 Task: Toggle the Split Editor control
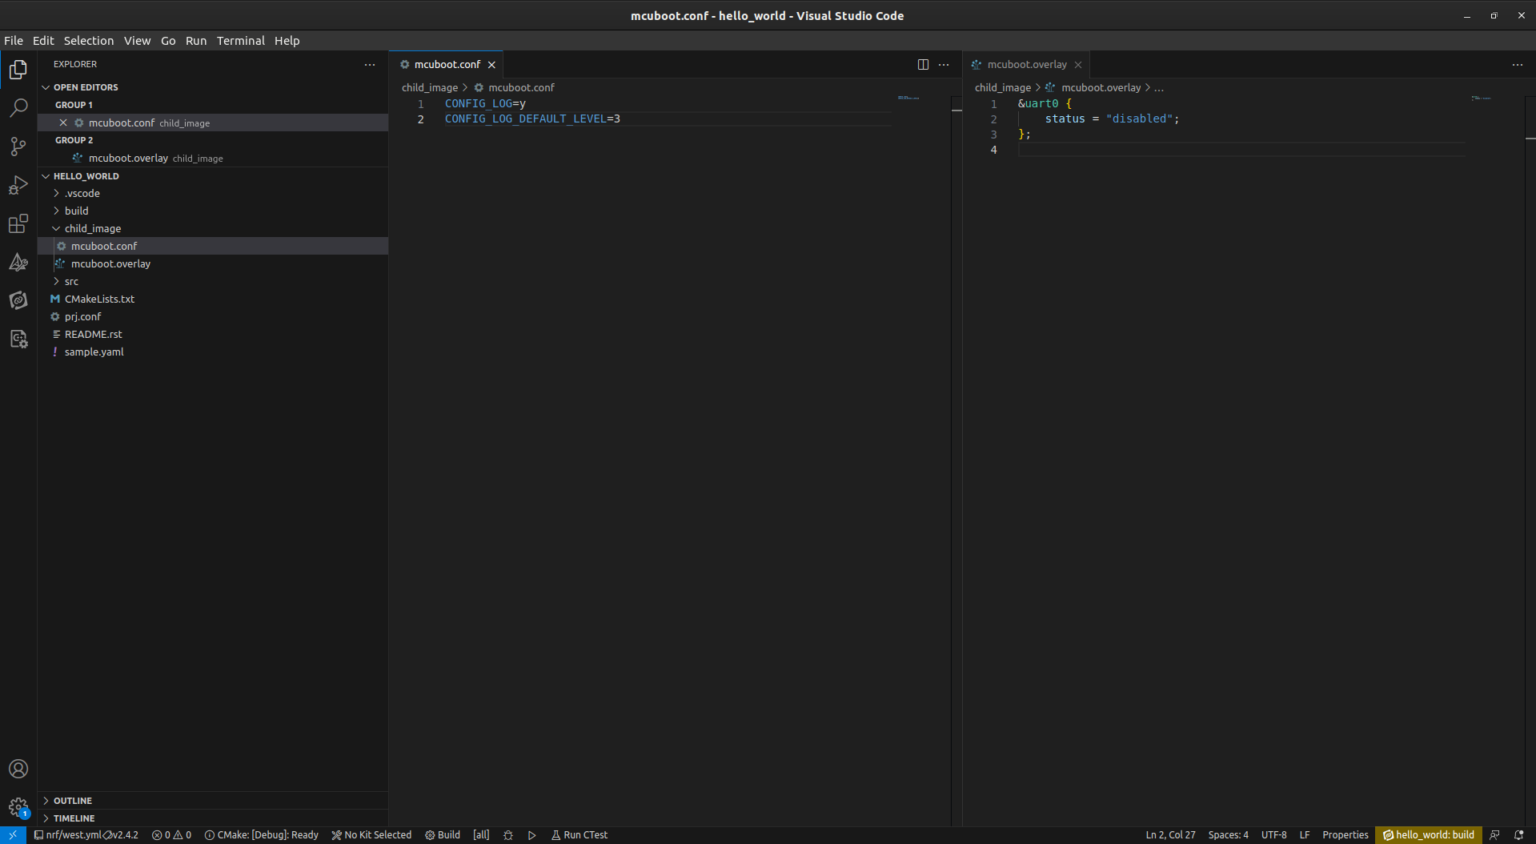(922, 64)
